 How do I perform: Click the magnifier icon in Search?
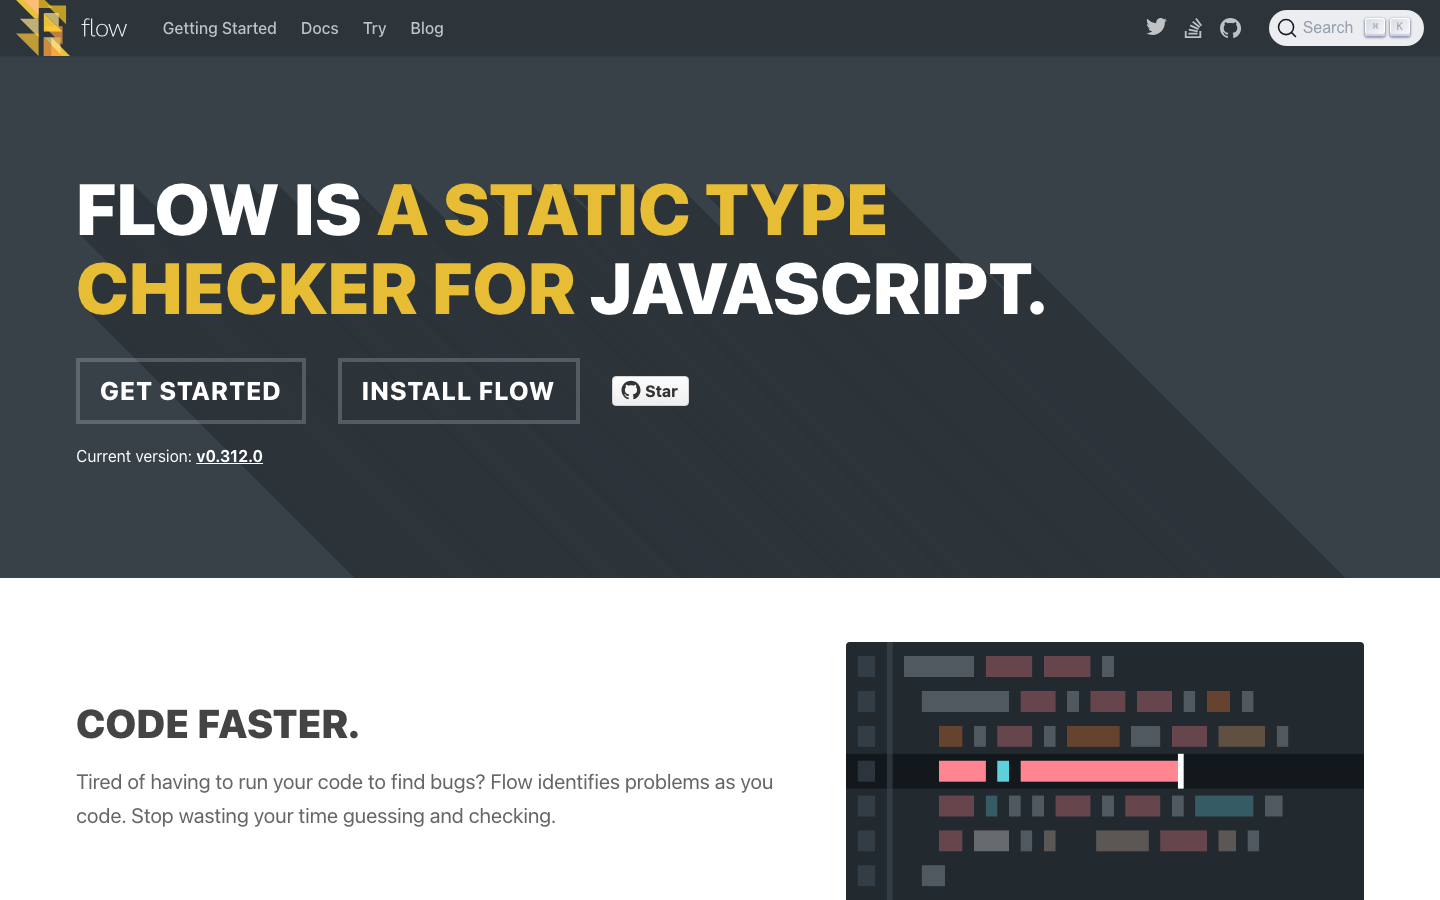(x=1287, y=28)
